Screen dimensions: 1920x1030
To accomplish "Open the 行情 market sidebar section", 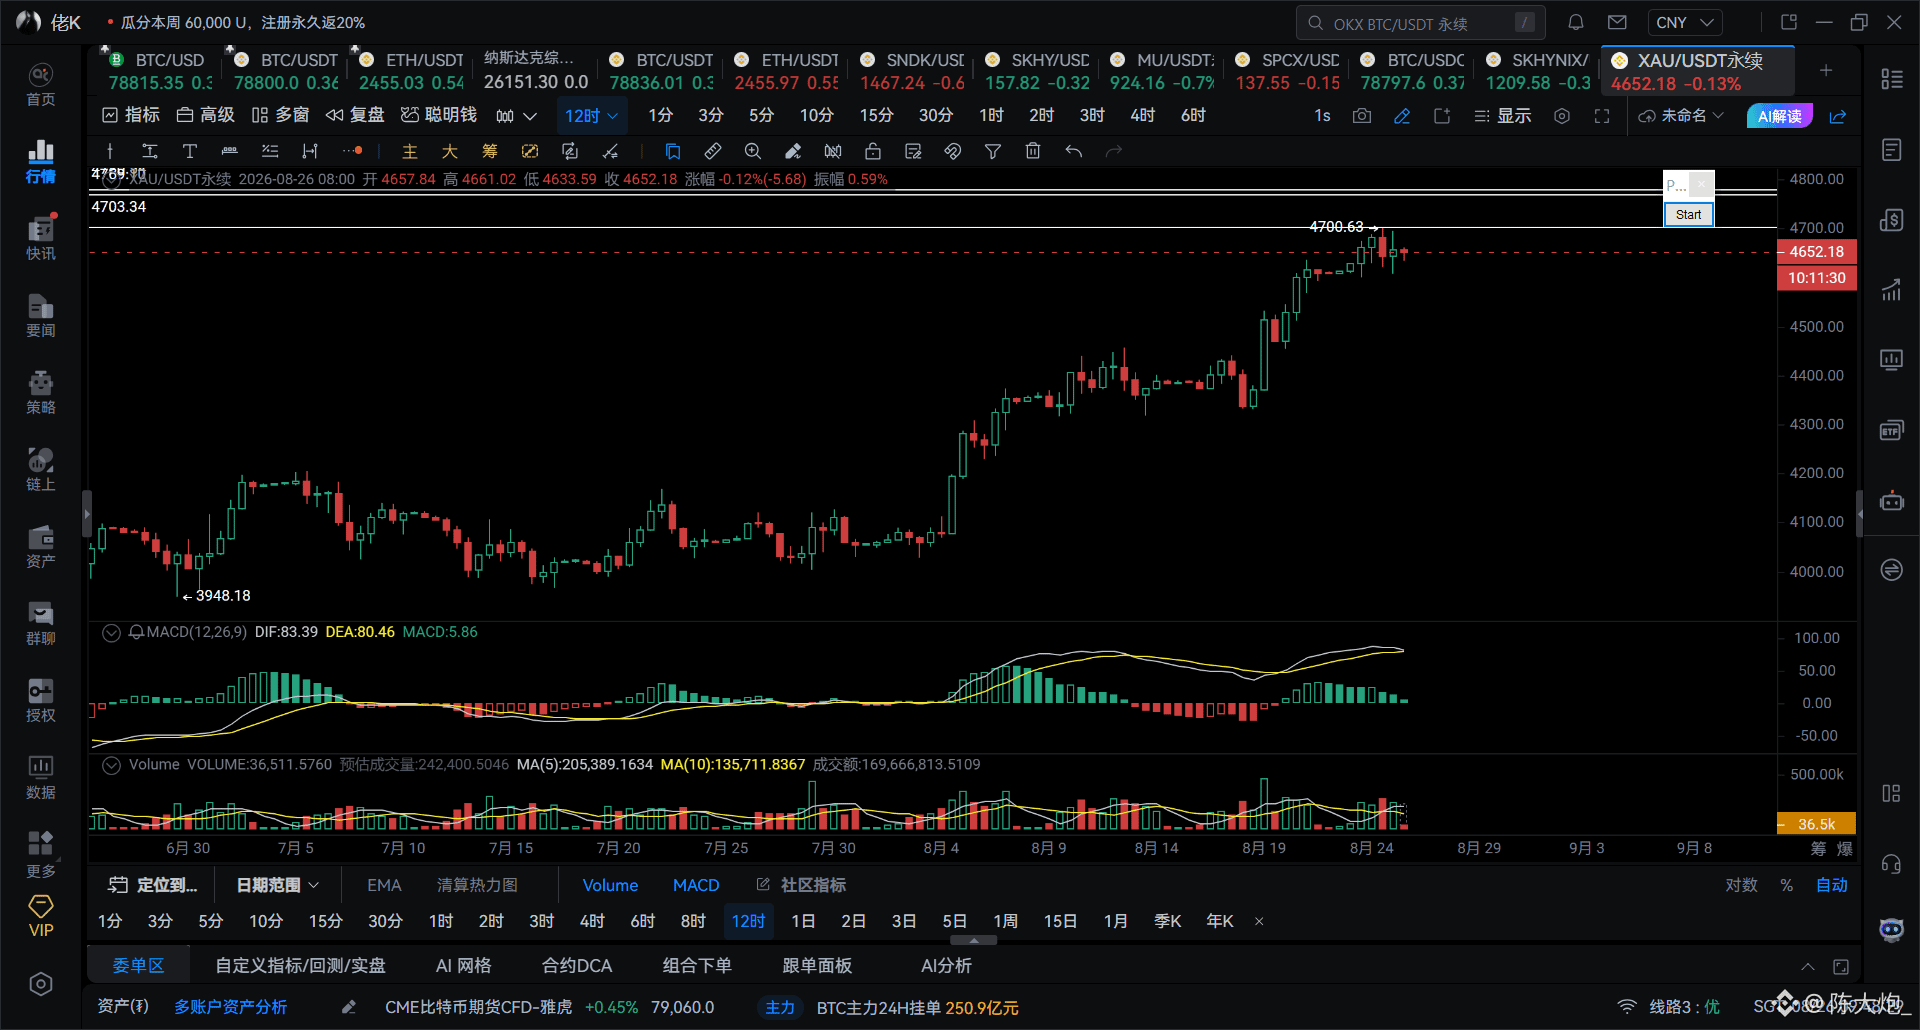I will coord(40,162).
